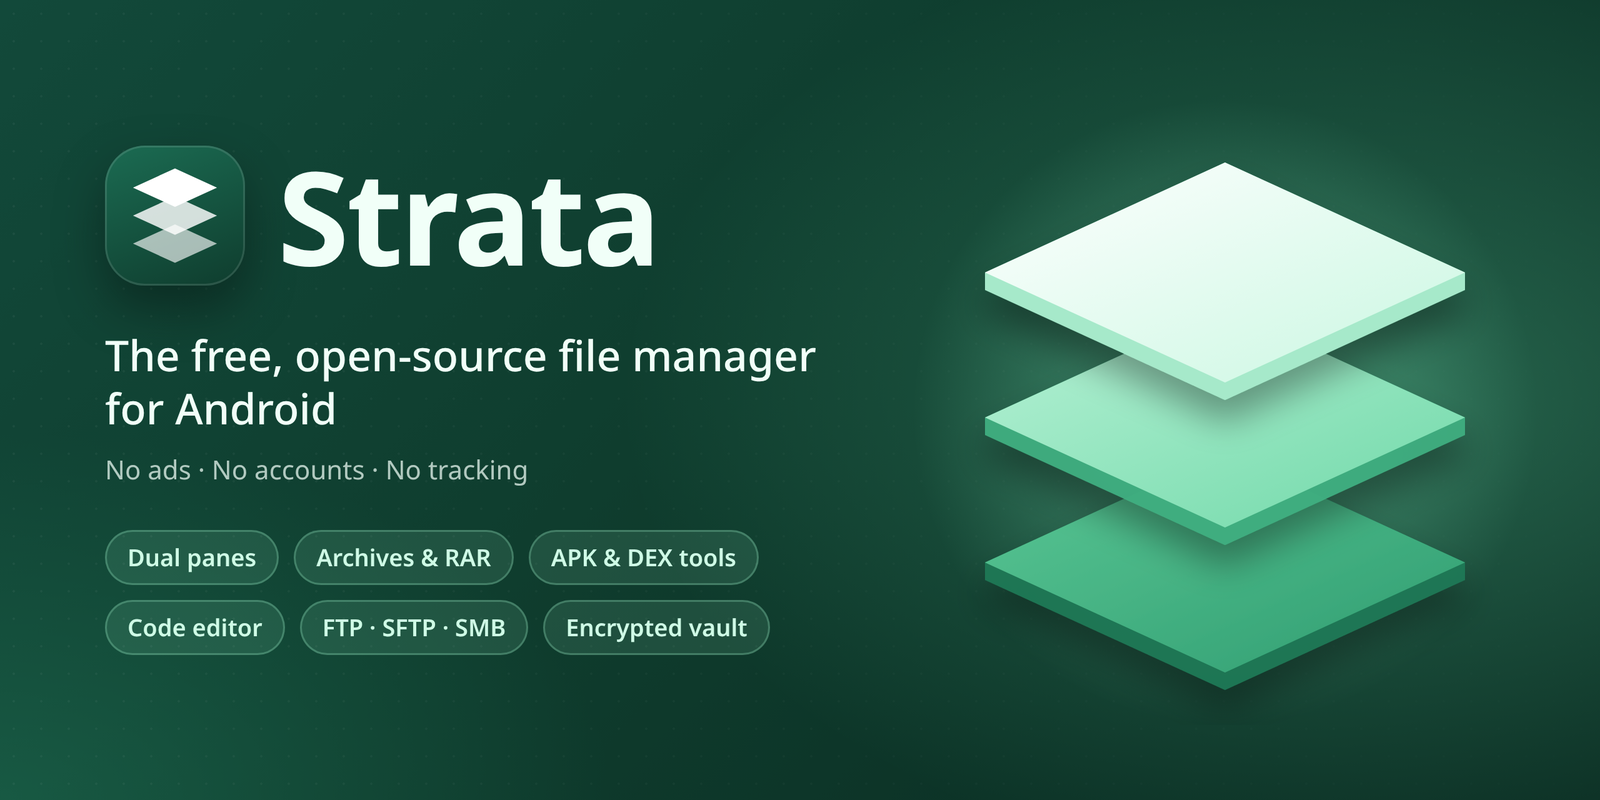The height and width of the screenshot is (800, 1600).
Task: Click the large stacked layers illustration
Action: (x=1225, y=426)
